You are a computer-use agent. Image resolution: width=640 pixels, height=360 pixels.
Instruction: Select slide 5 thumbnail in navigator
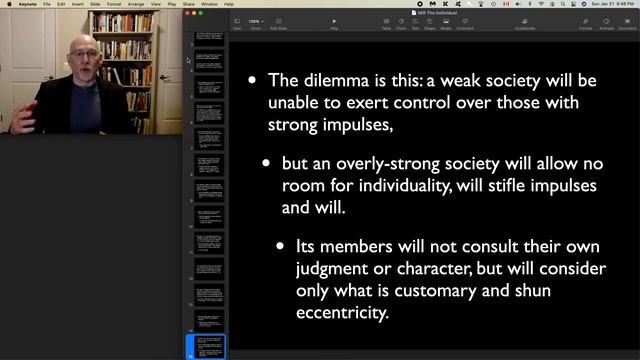[209, 87]
